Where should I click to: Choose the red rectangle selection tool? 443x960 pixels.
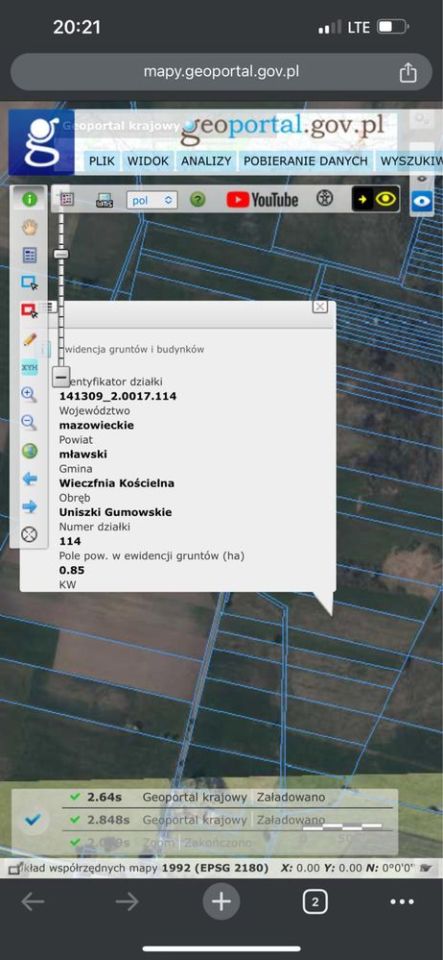[x=29, y=311]
